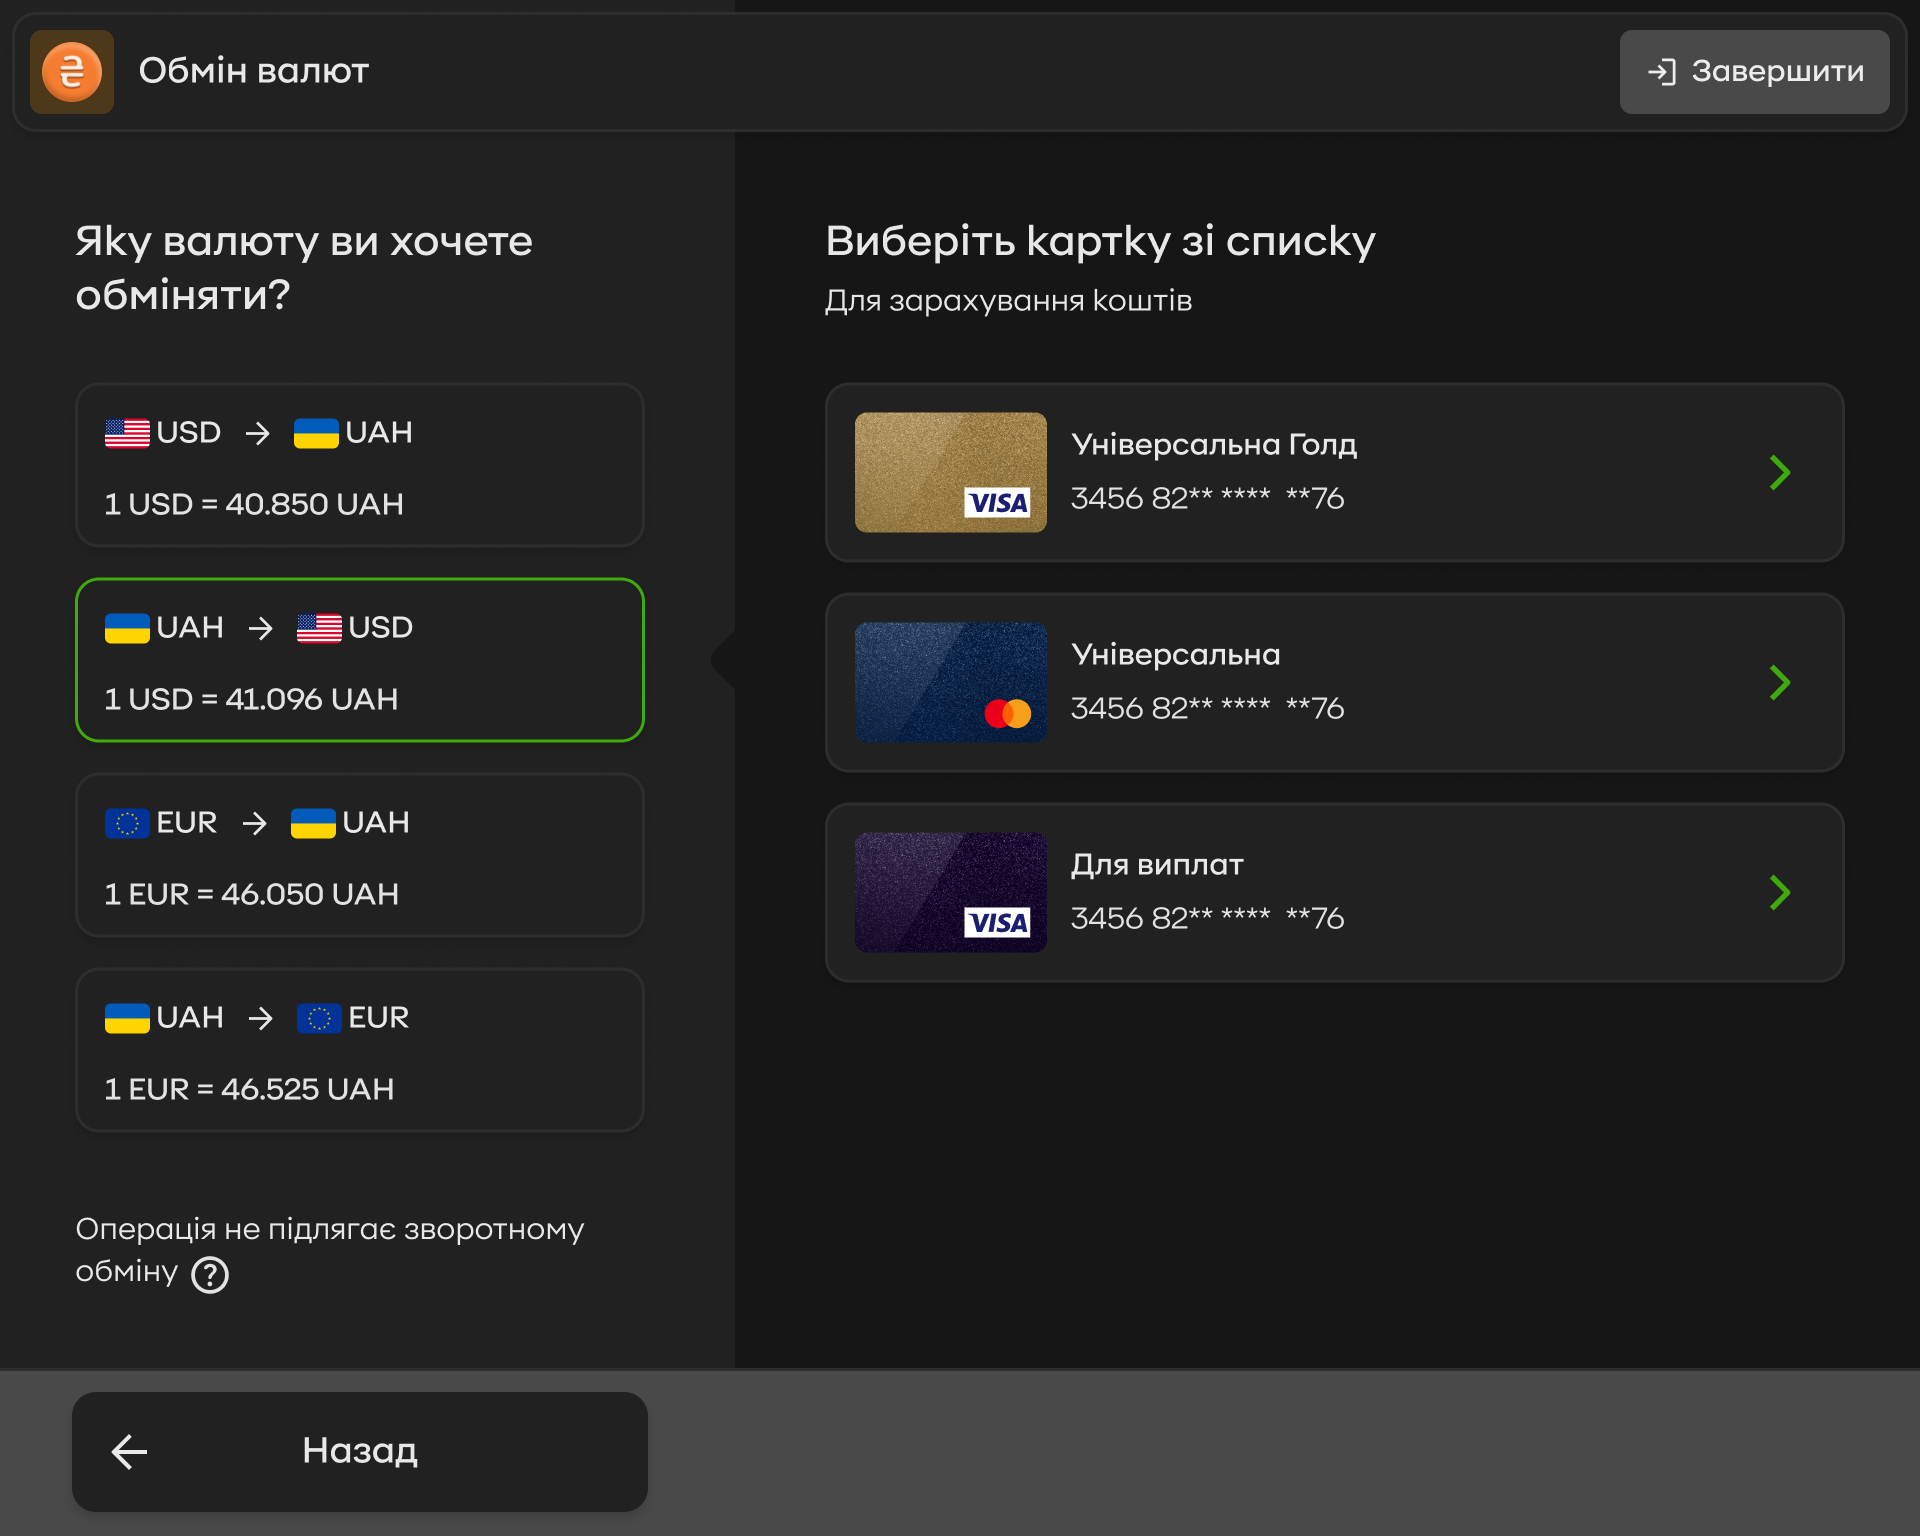The image size is (1920, 1536).
Task: Select the USD to UAH exchange option
Action: [x=360, y=465]
